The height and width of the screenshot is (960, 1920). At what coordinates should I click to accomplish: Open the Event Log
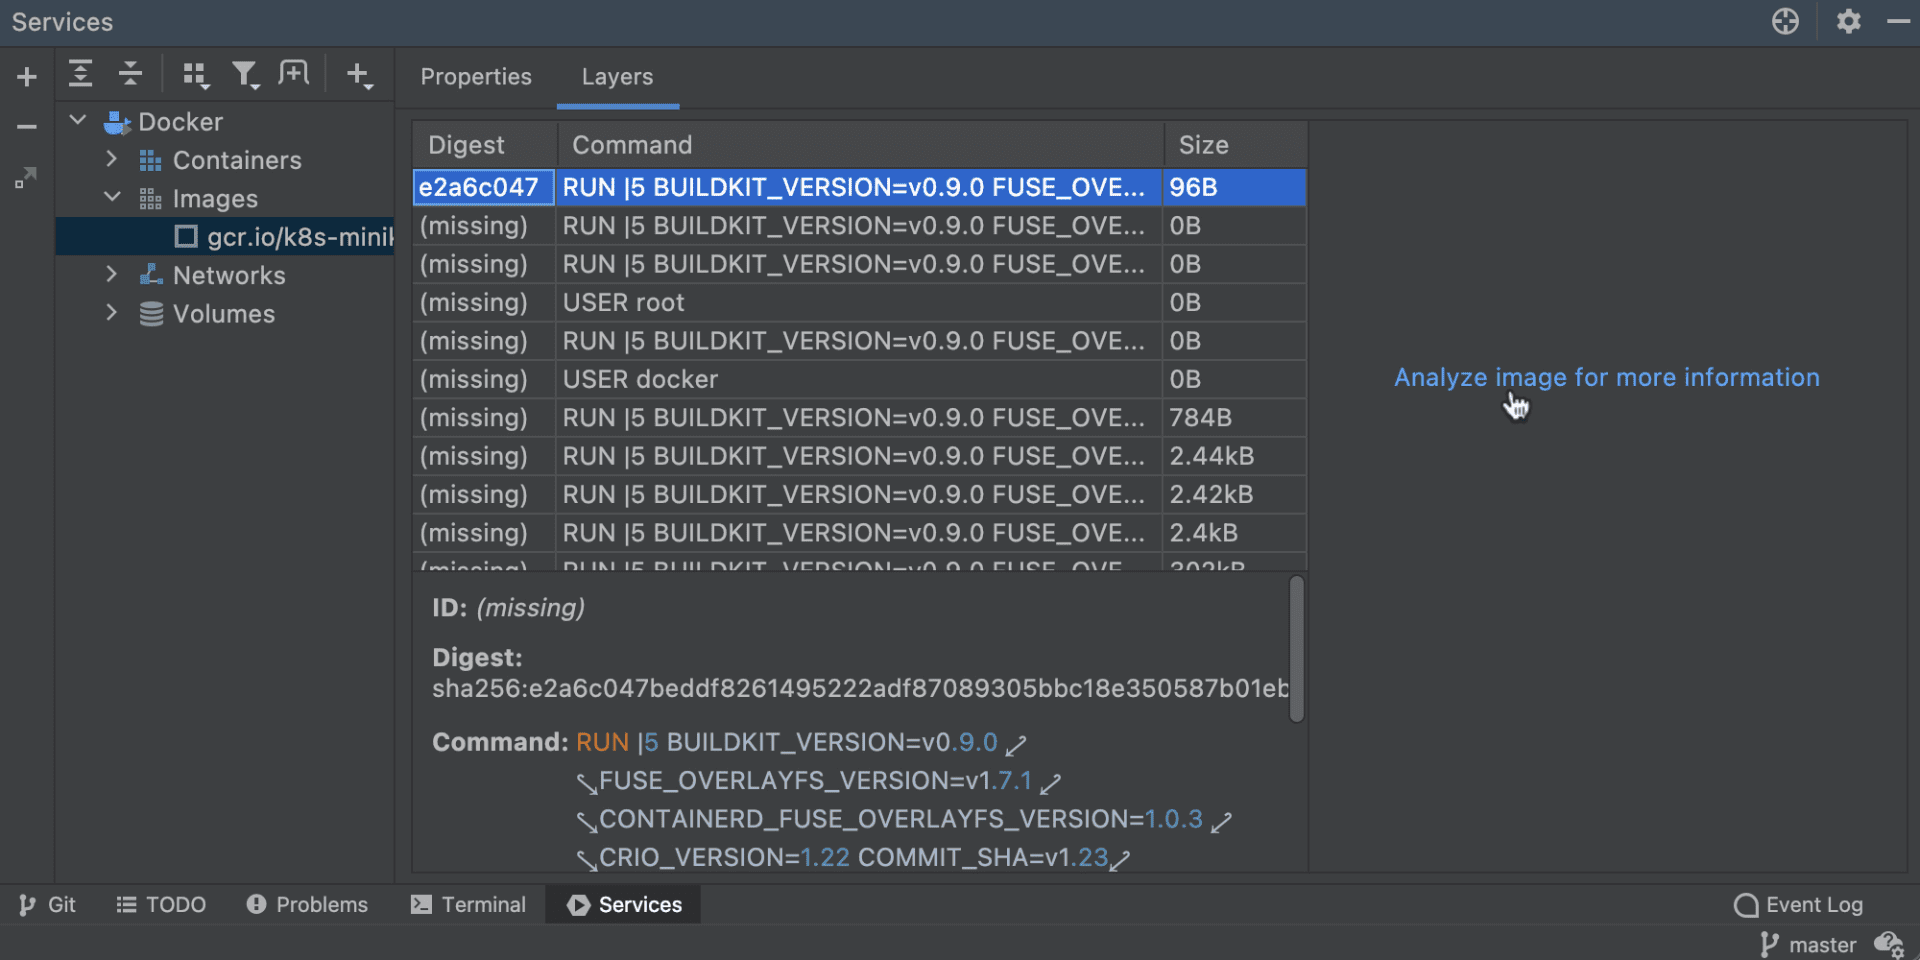[1798, 905]
